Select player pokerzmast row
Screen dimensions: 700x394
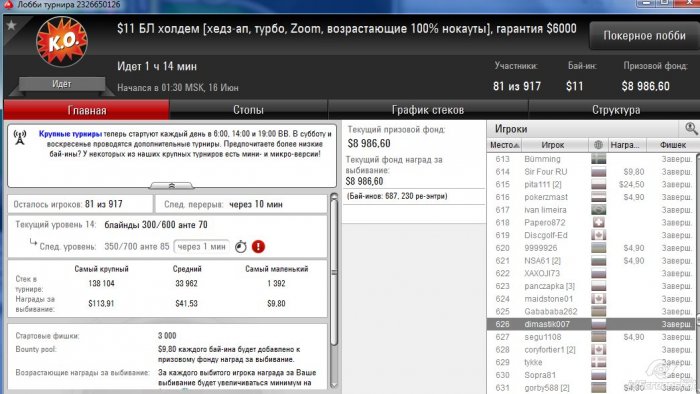592,197
